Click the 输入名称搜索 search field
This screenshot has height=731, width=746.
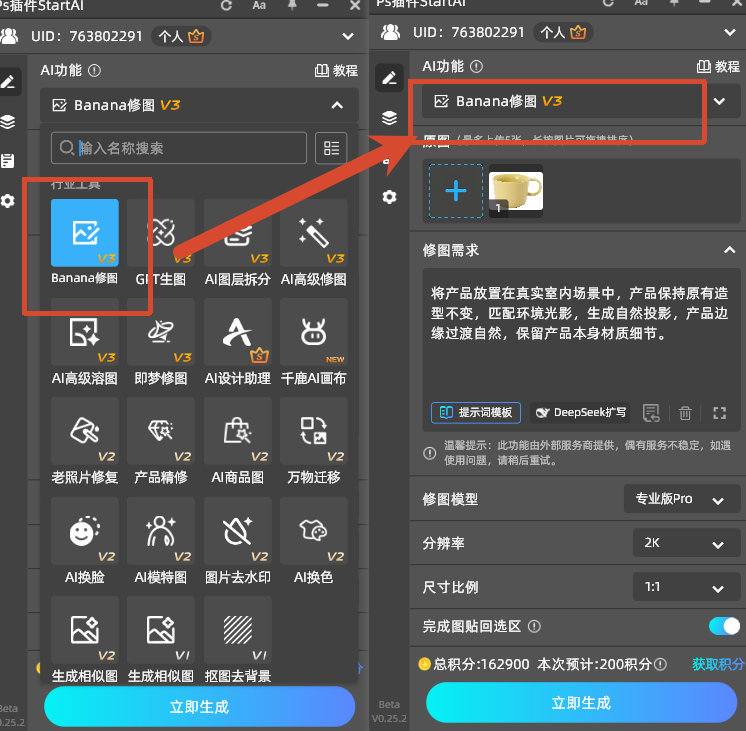tap(179, 148)
